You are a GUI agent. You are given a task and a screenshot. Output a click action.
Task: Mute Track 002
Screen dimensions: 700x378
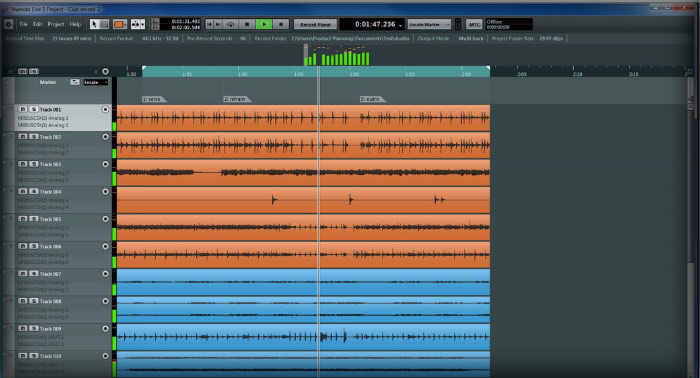[x=22, y=137]
